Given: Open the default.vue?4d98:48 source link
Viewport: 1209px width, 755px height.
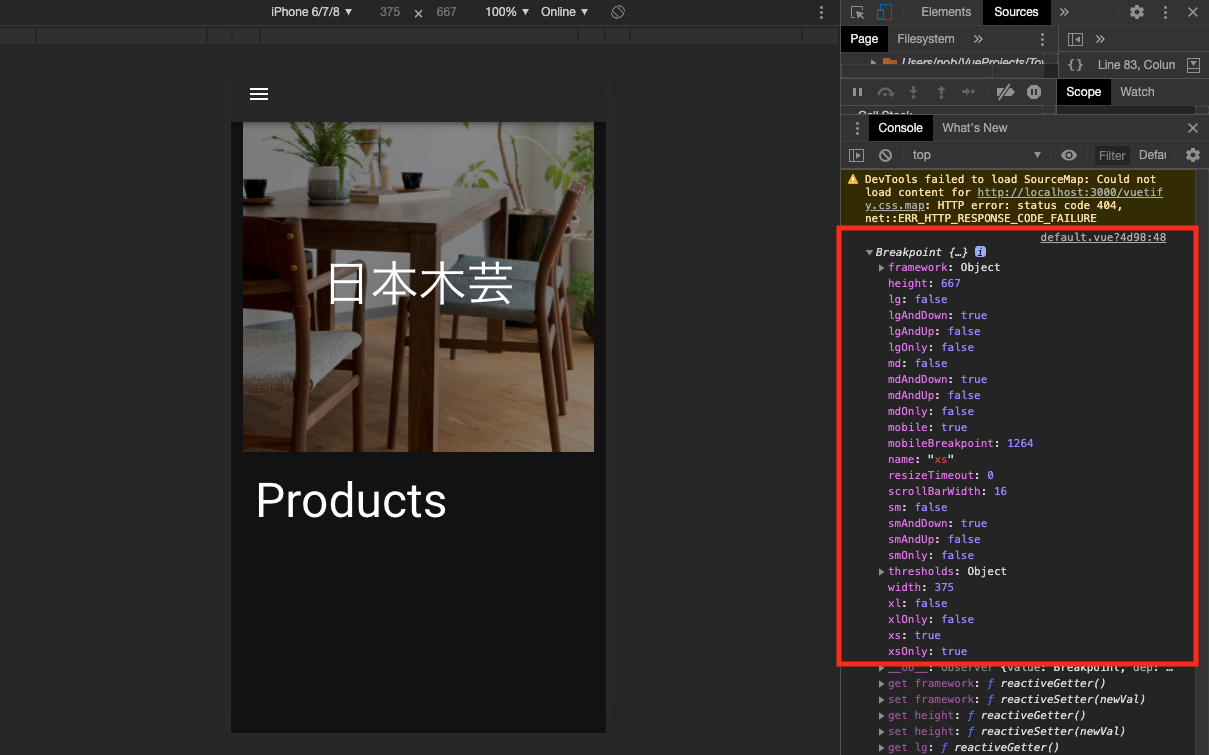Looking at the screenshot, I should point(1103,238).
